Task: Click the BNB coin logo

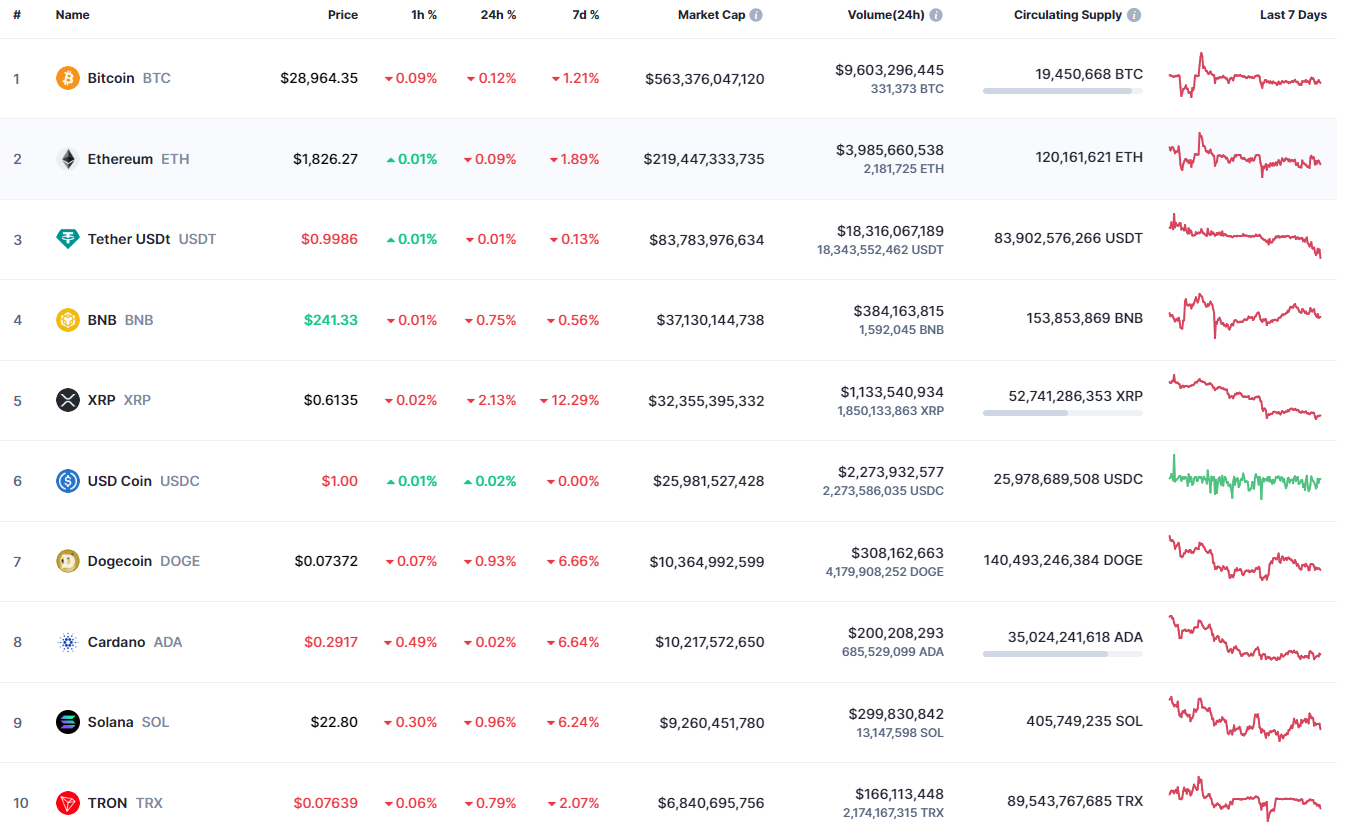Action: pyautogui.click(x=66, y=319)
